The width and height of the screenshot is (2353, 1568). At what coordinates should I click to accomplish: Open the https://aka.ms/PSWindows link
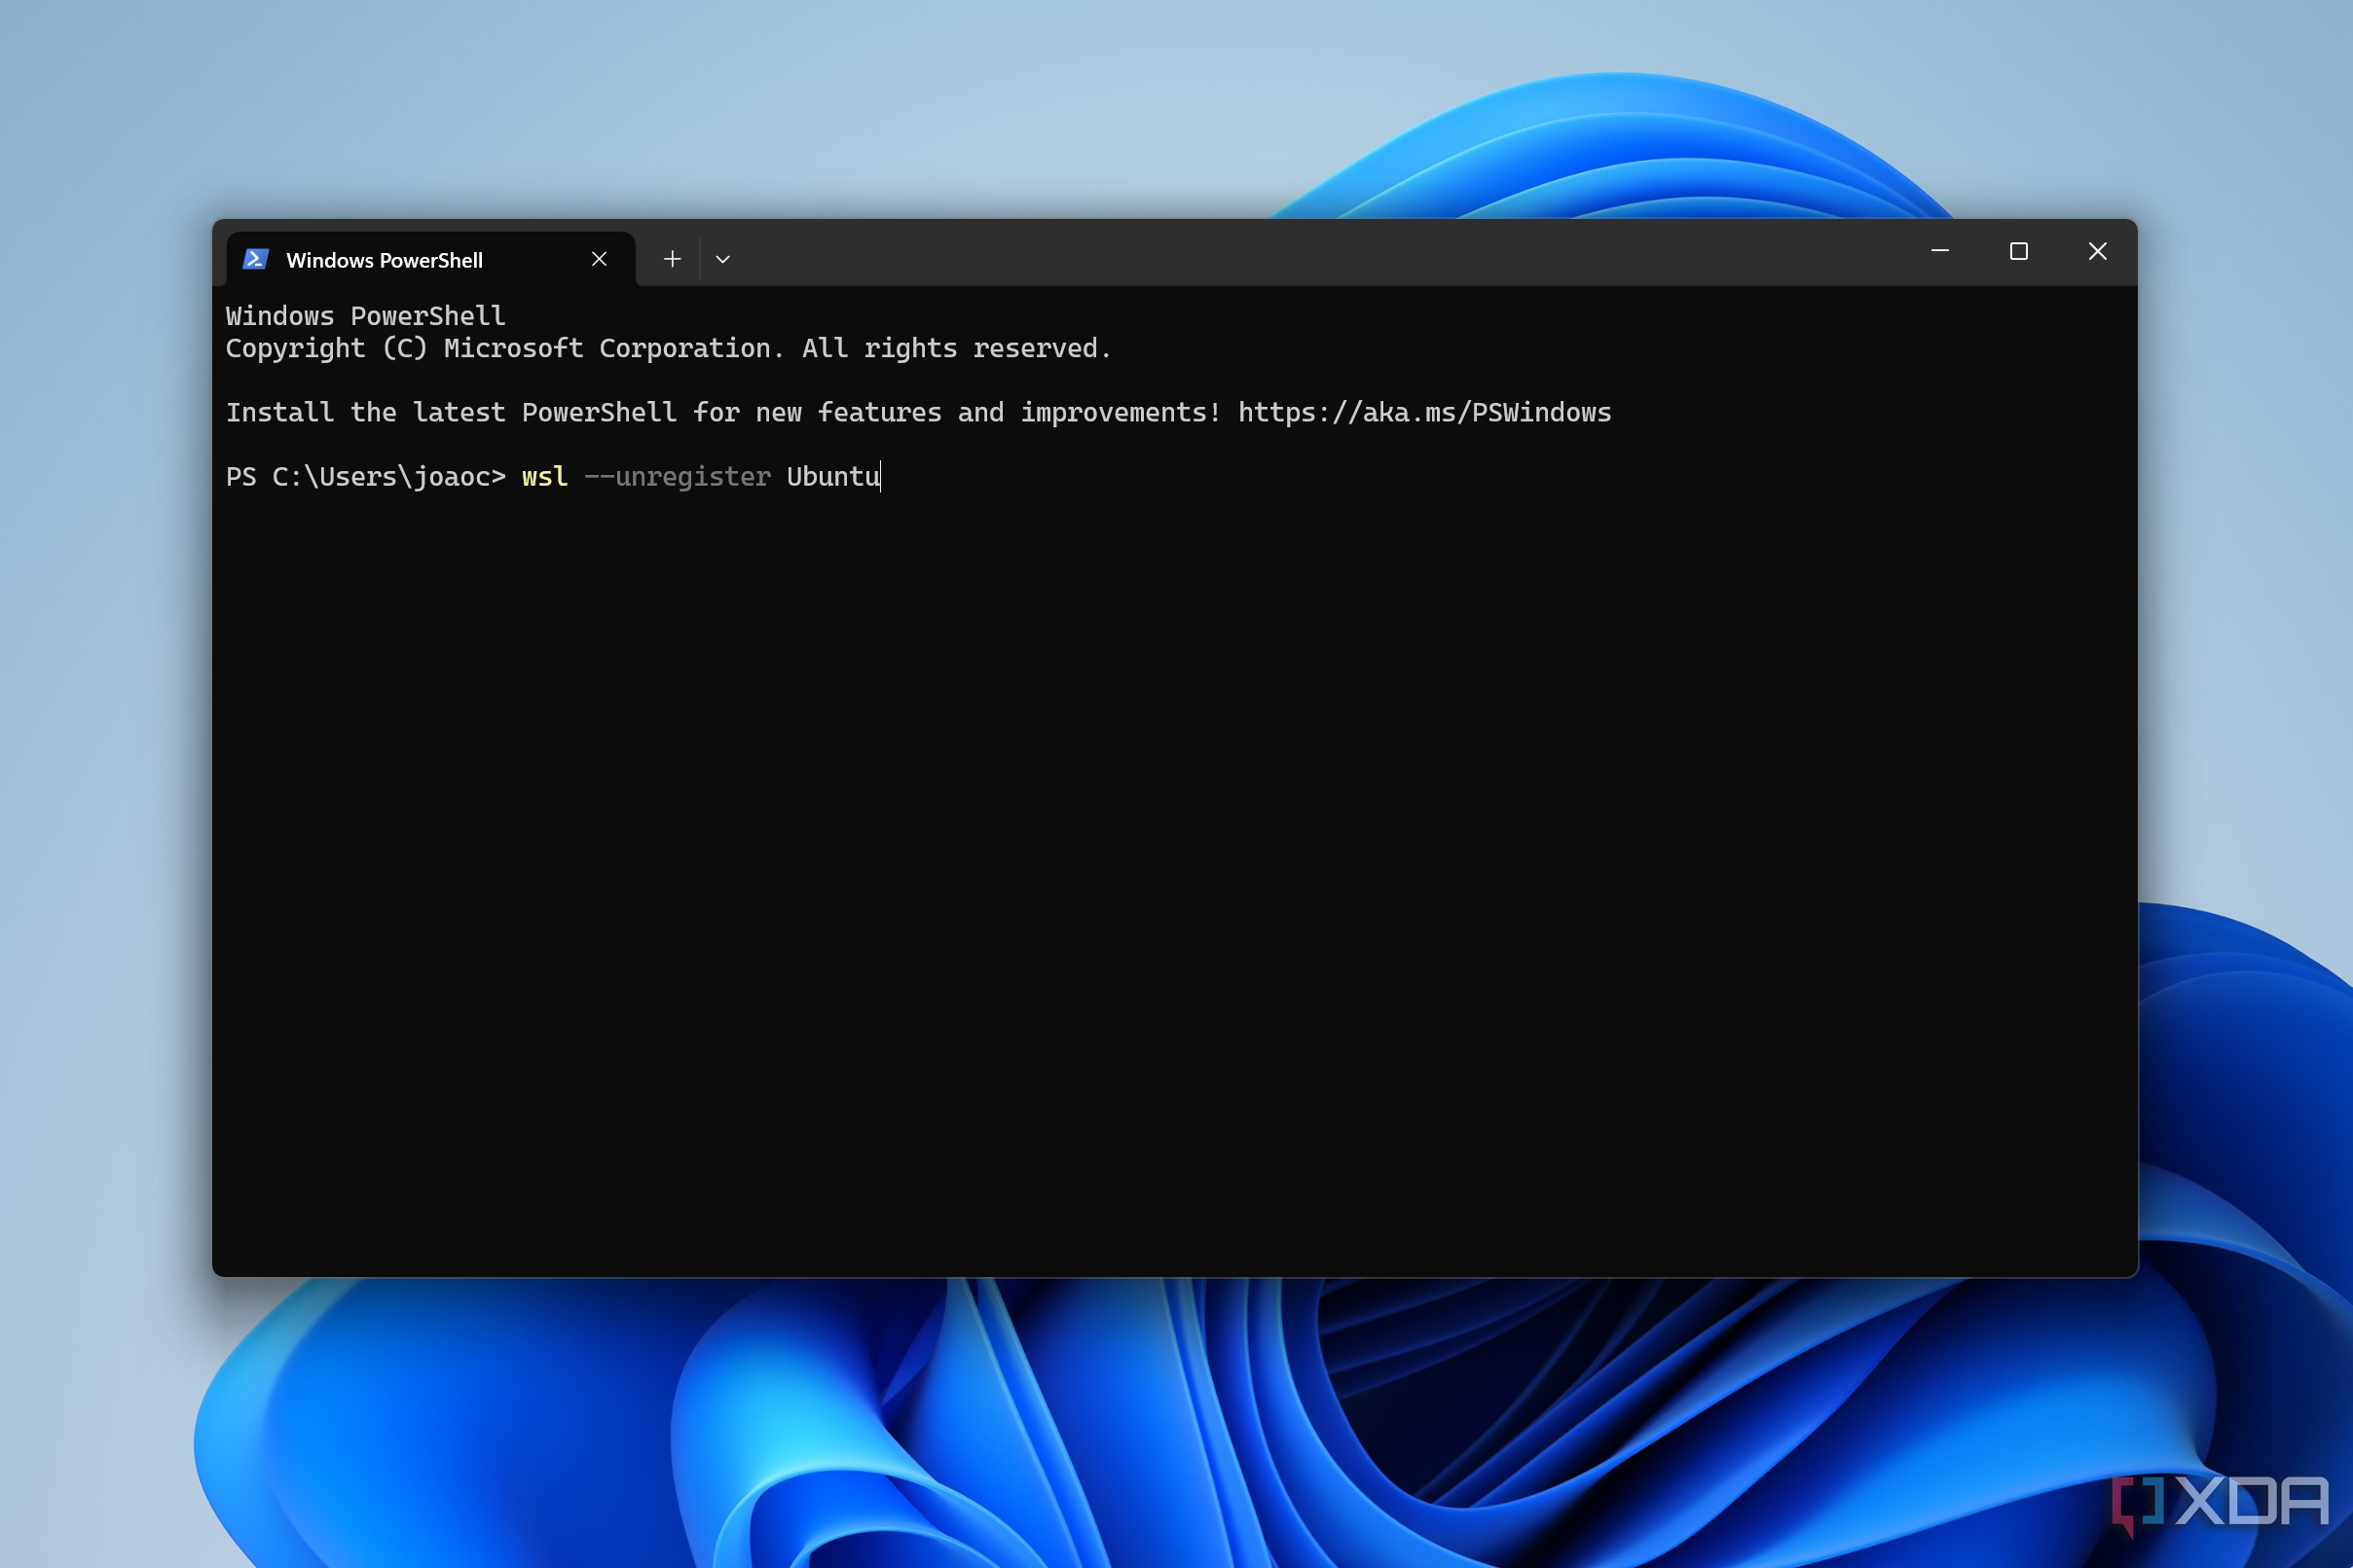[x=1424, y=412]
